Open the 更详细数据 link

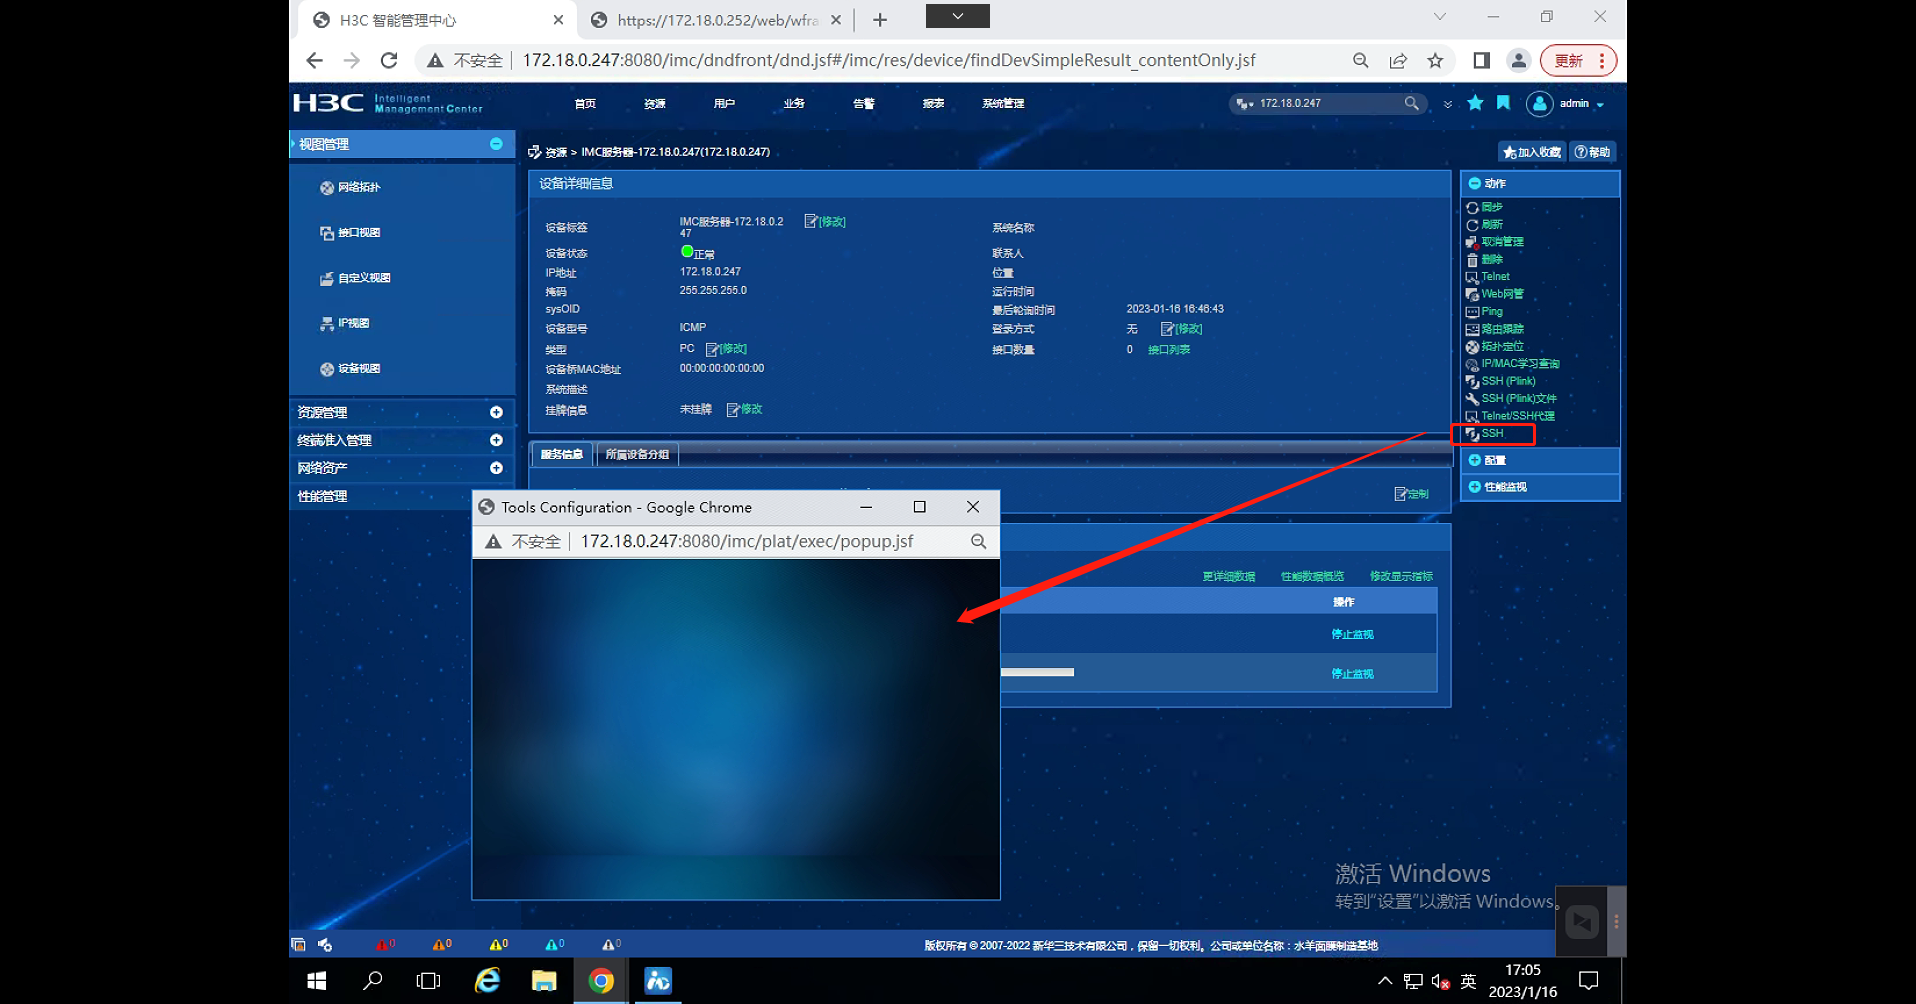coord(1229,577)
